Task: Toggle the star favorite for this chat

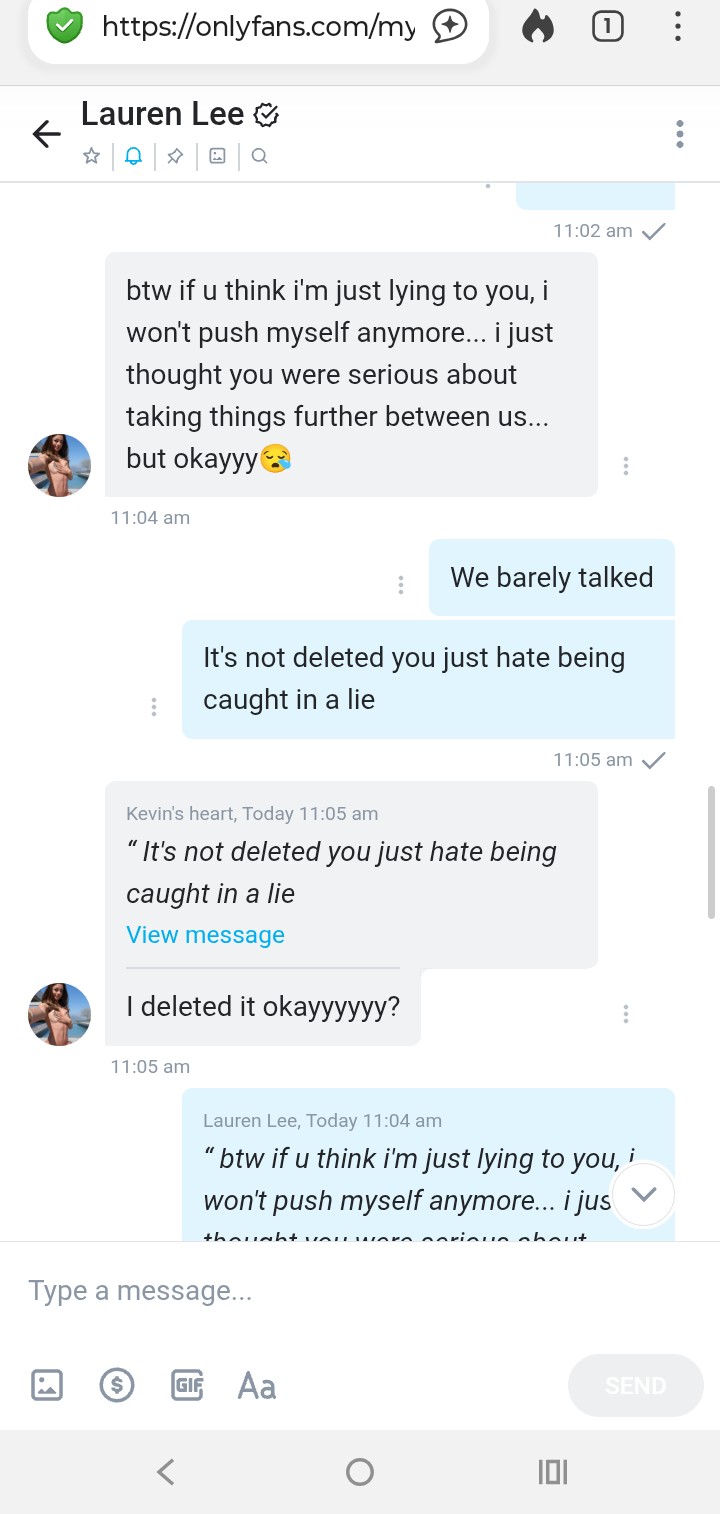Action: (x=91, y=156)
